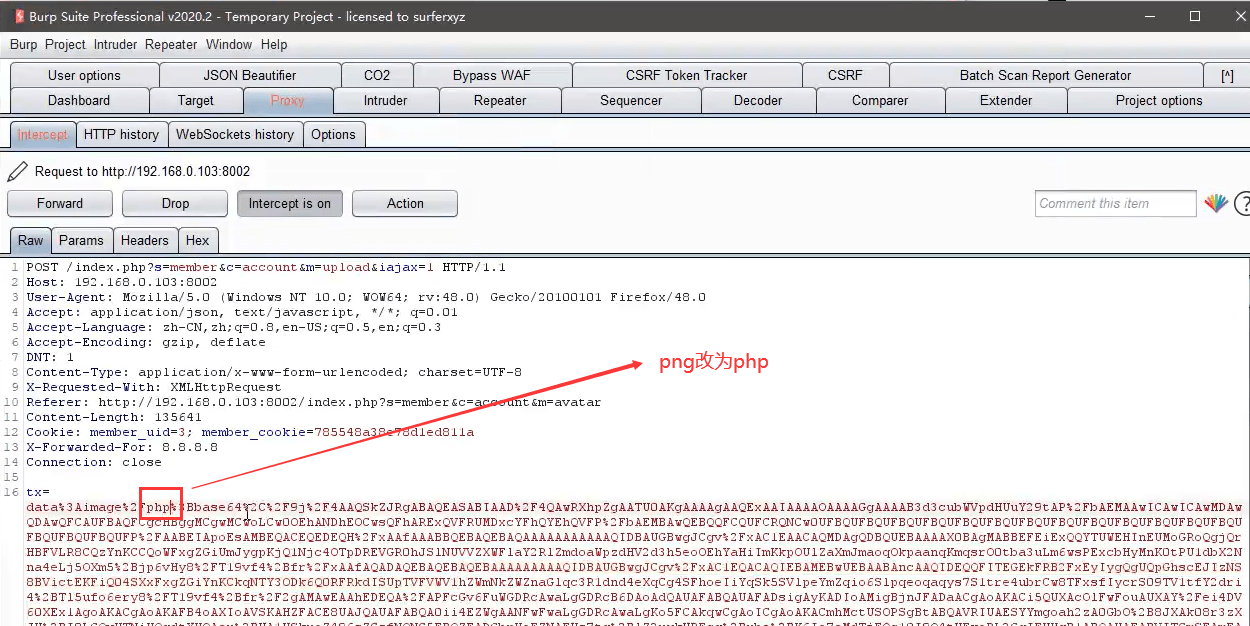This screenshot has height=626, width=1250.
Task: Open the Burp menu
Action: 23,44
